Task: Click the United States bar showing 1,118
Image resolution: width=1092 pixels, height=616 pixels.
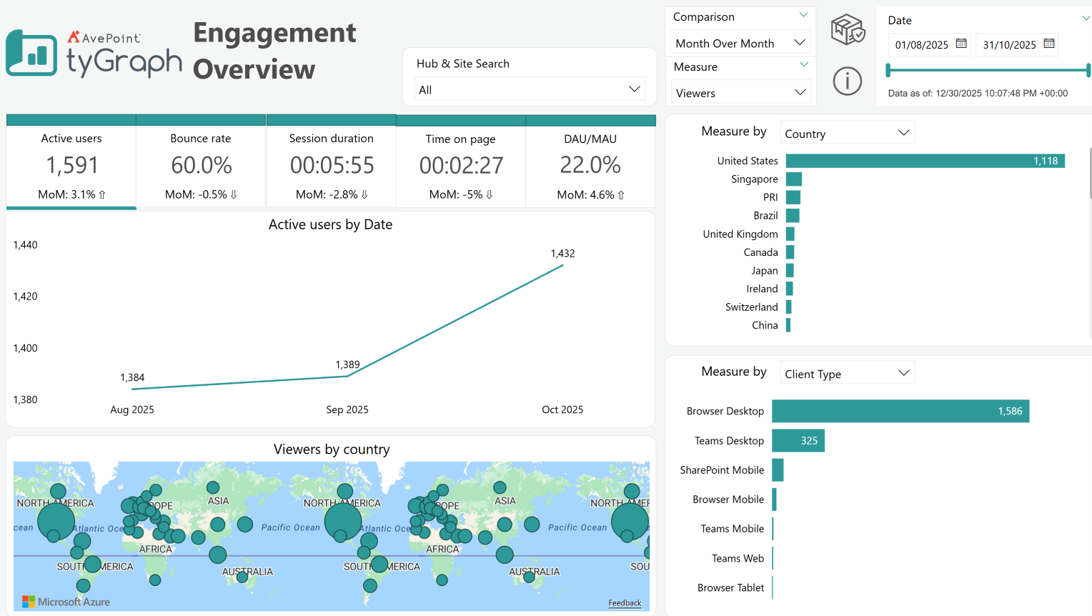Action: (x=925, y=161)
